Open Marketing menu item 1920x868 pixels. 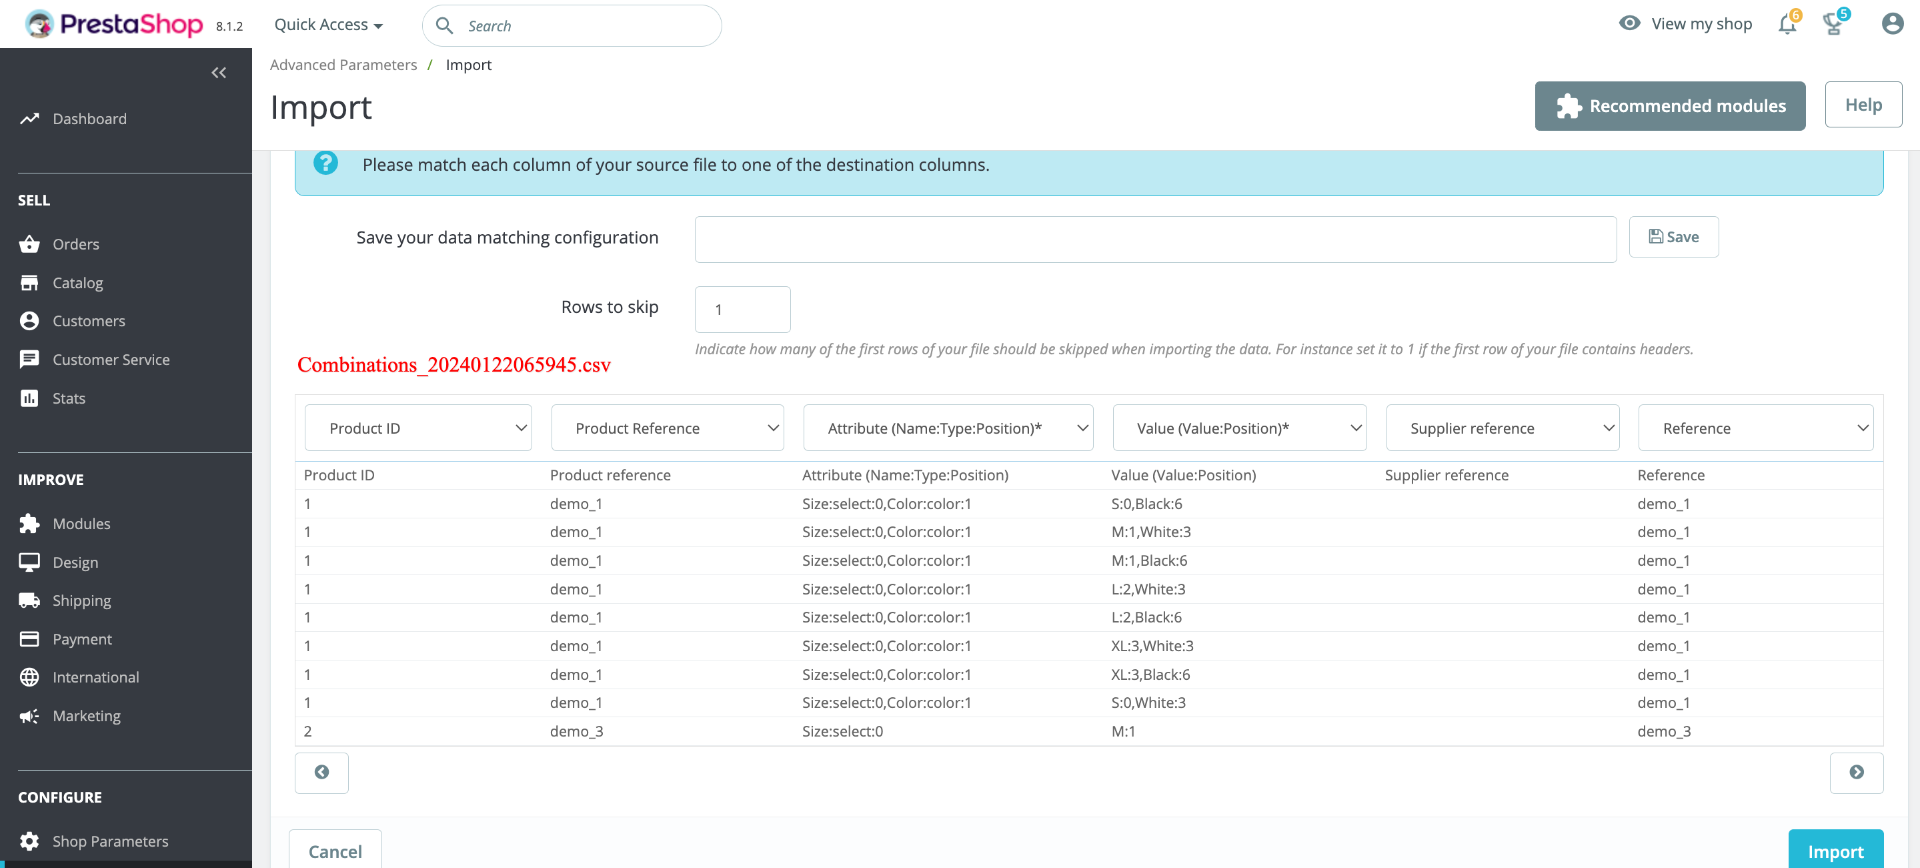coord(87,716)
